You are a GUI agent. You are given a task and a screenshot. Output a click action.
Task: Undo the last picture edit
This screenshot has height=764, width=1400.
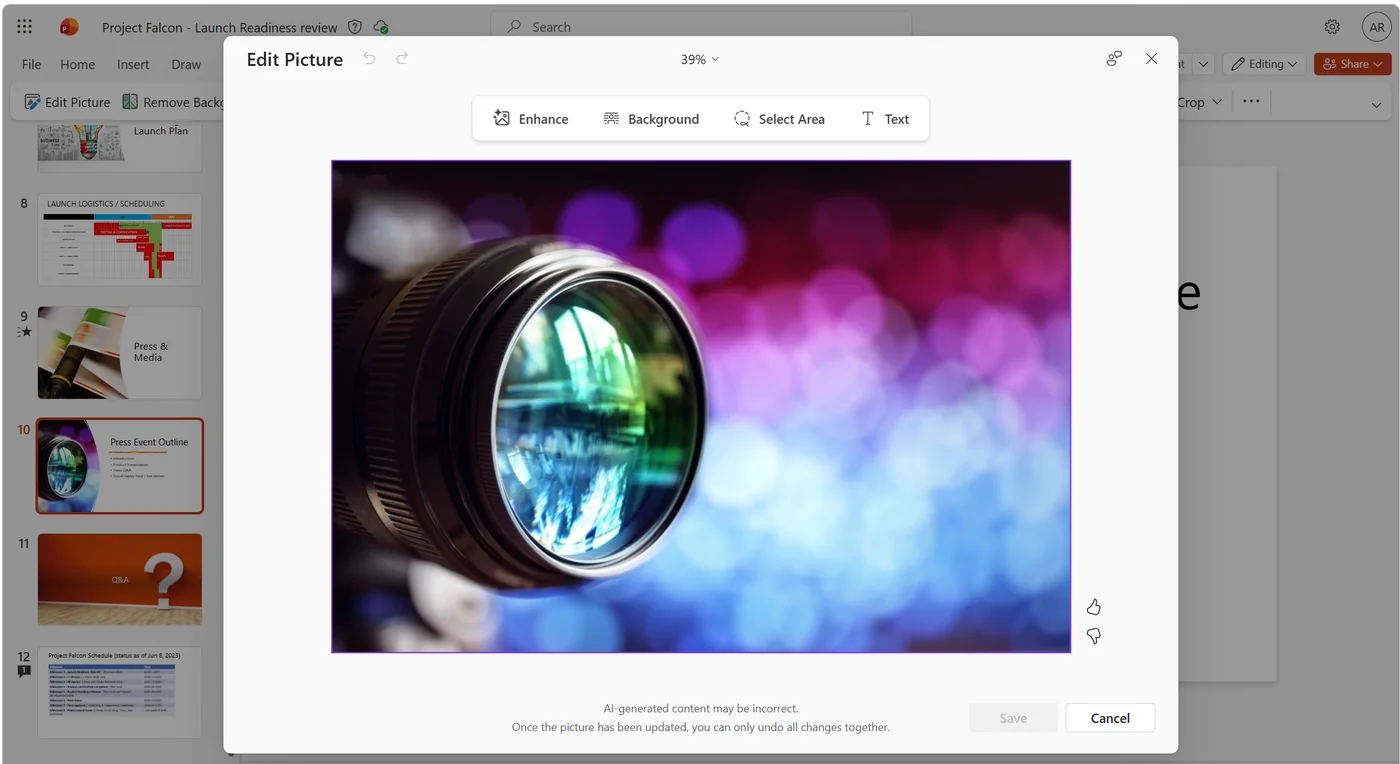point(369,59)
